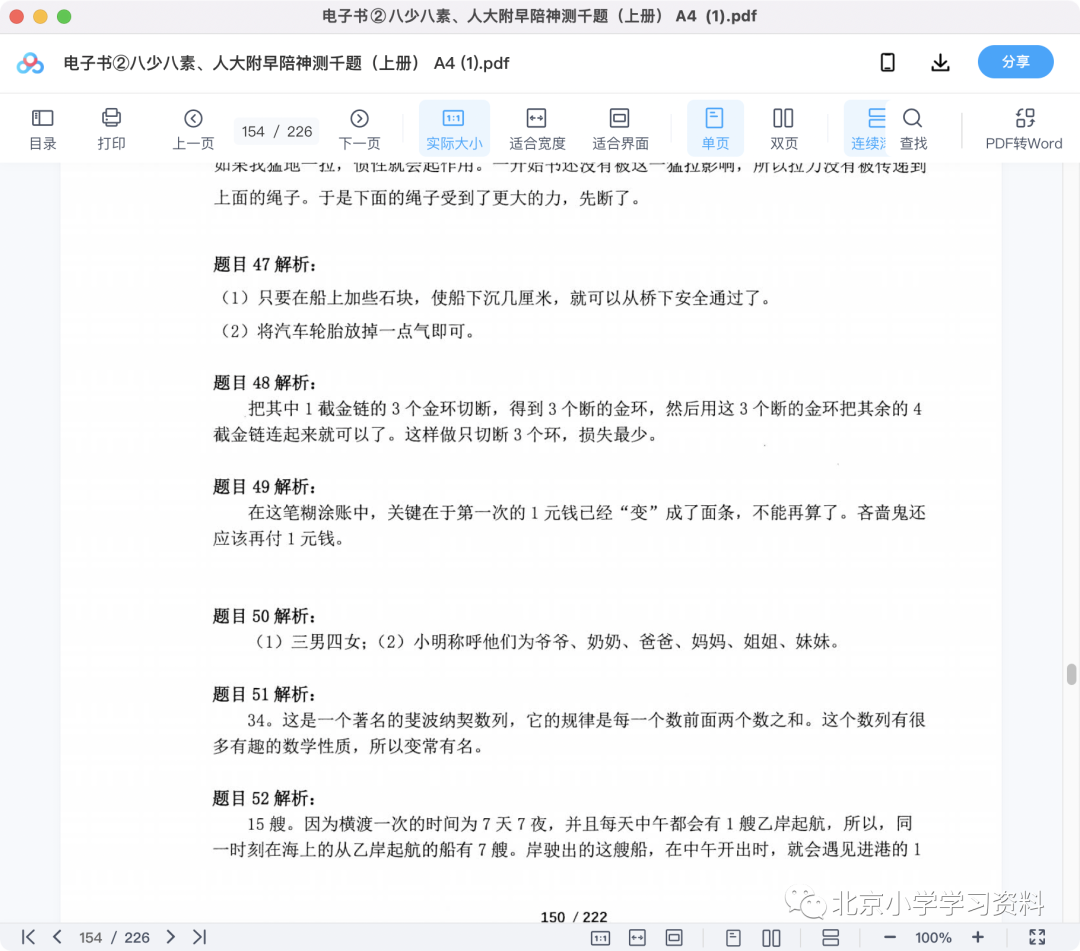
Task: Click the 100% zoom level value
Action: coord(933,938)
